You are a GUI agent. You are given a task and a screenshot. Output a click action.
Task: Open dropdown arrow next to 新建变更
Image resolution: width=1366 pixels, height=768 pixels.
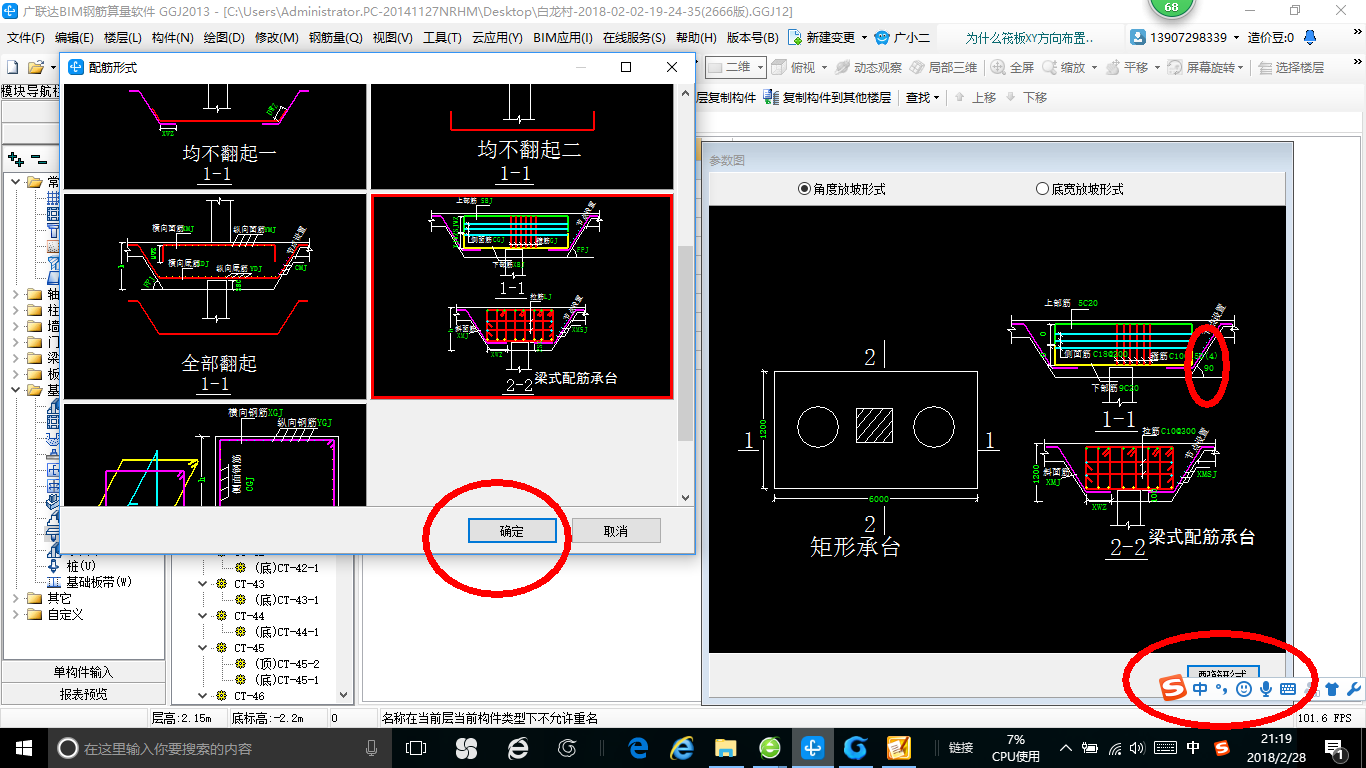(x=863, y=38)
